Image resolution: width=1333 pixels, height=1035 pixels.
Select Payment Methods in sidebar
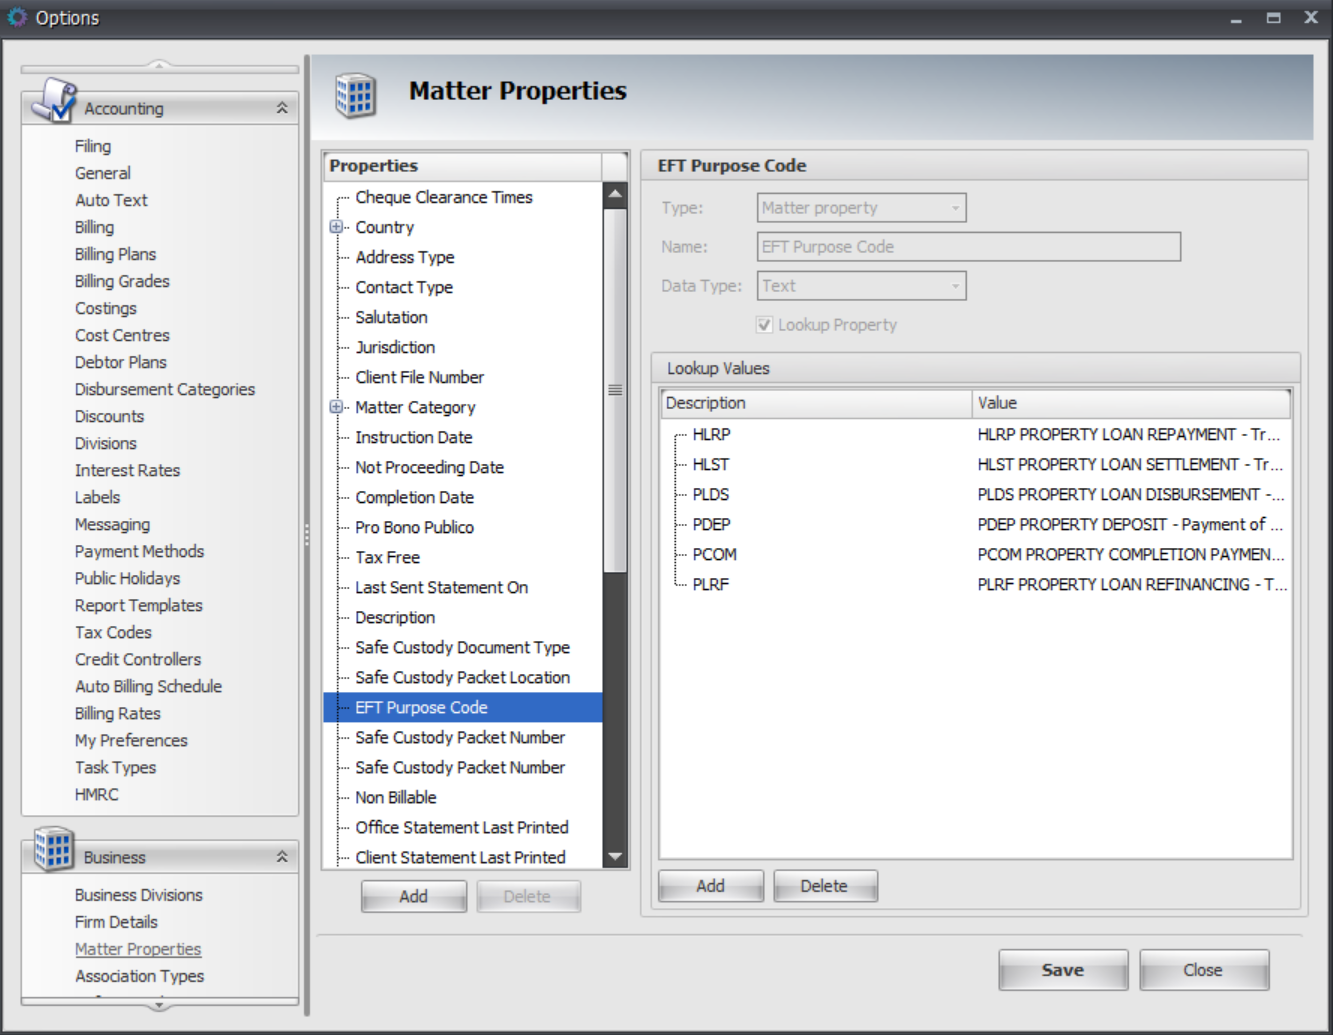[x=139, y=551]
